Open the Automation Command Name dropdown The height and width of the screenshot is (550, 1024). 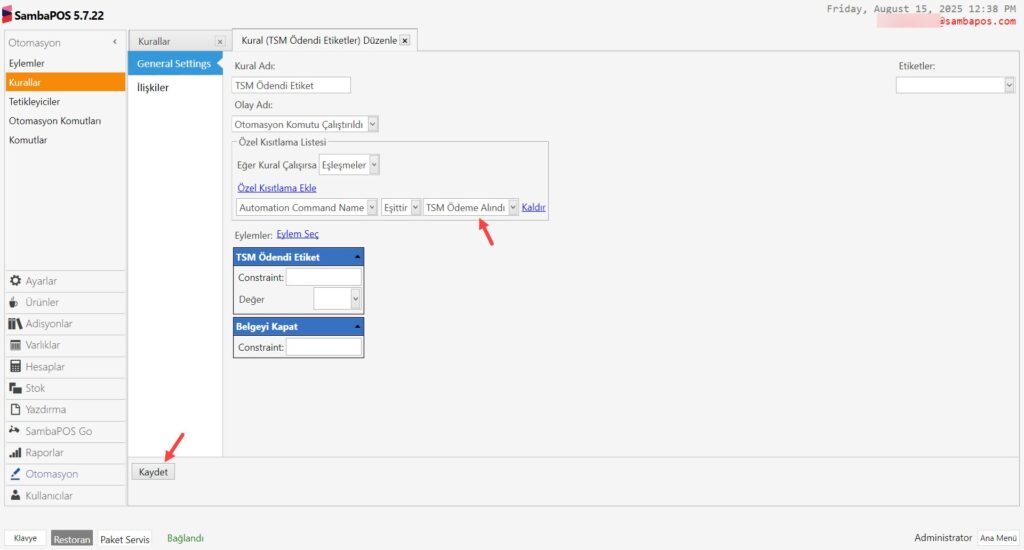coord(372,208)
